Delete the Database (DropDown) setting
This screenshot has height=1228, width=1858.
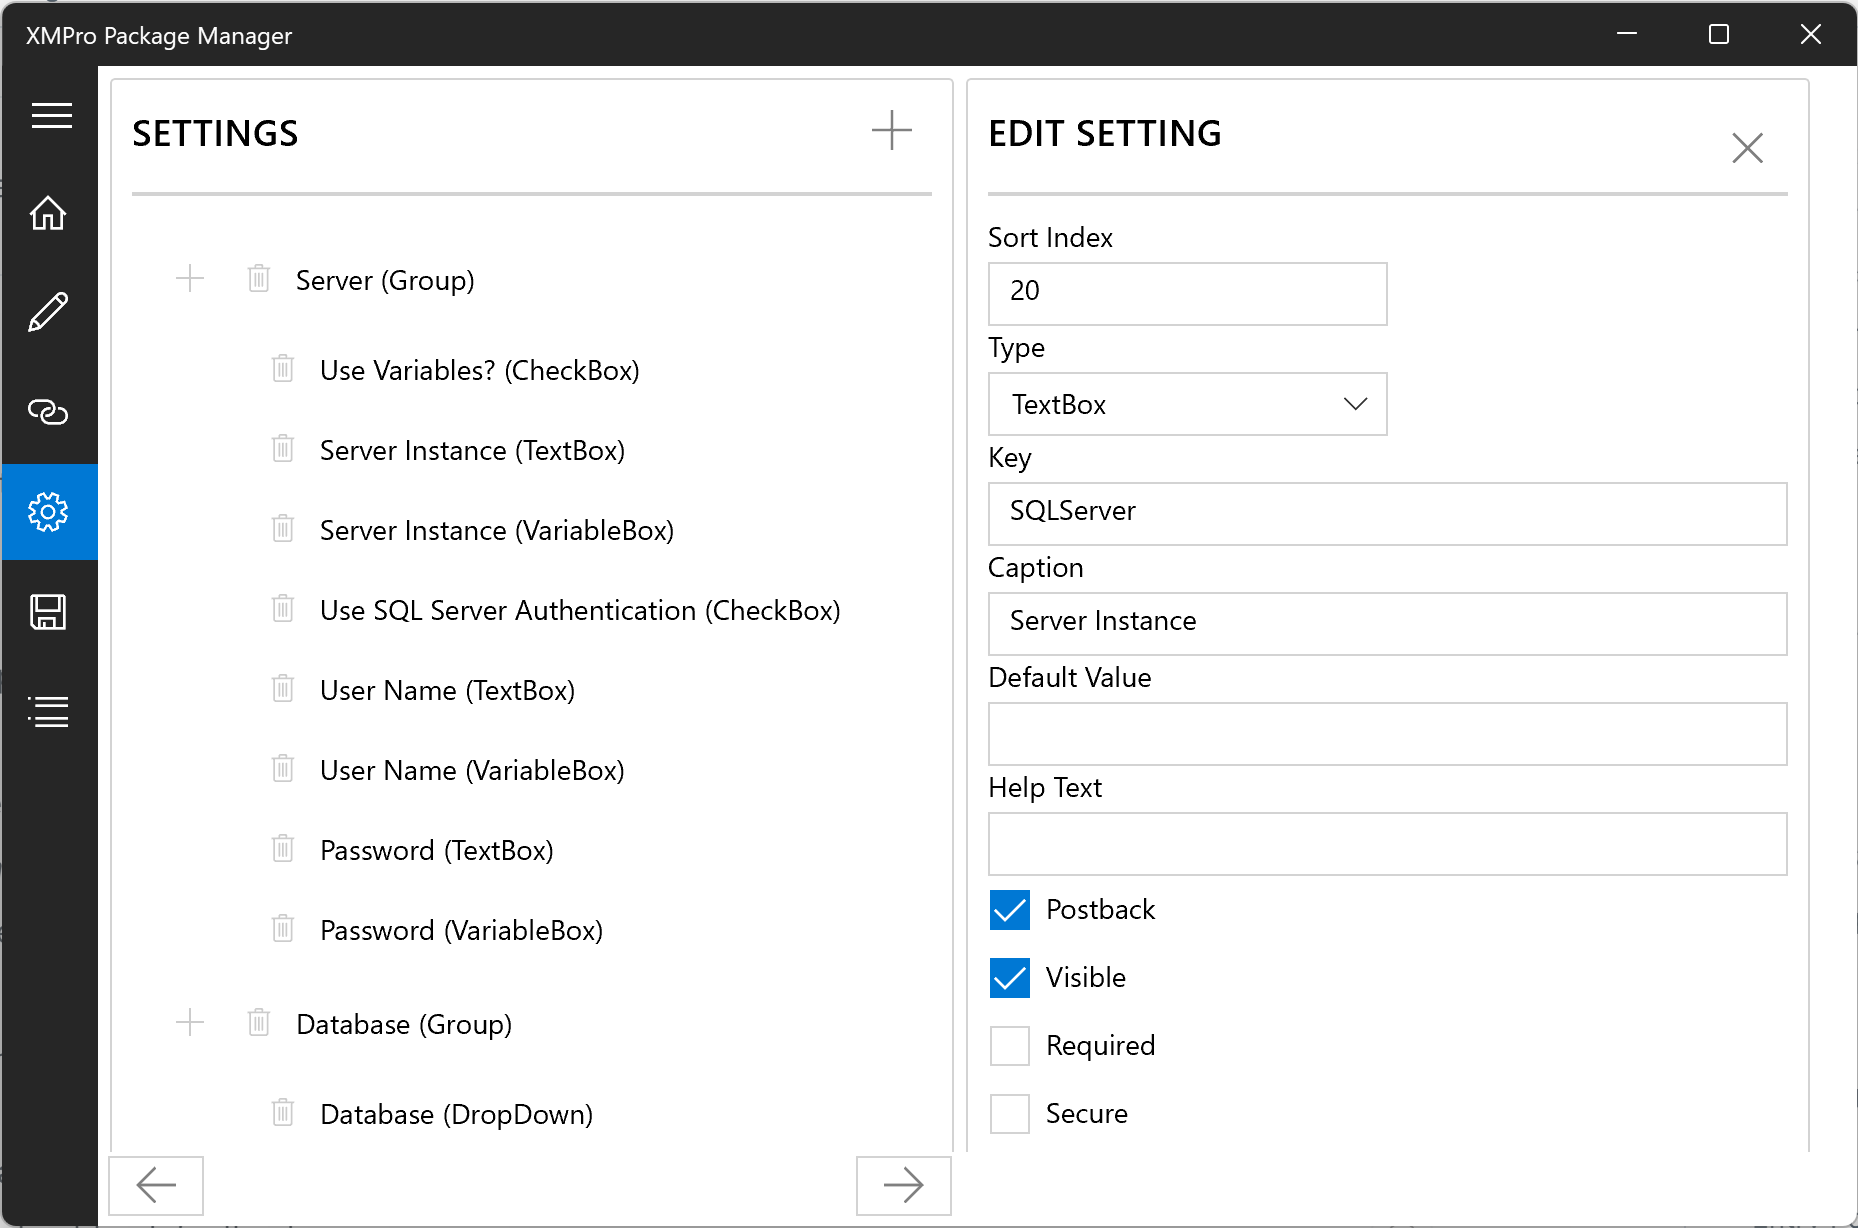click(x=283, y=1112)
